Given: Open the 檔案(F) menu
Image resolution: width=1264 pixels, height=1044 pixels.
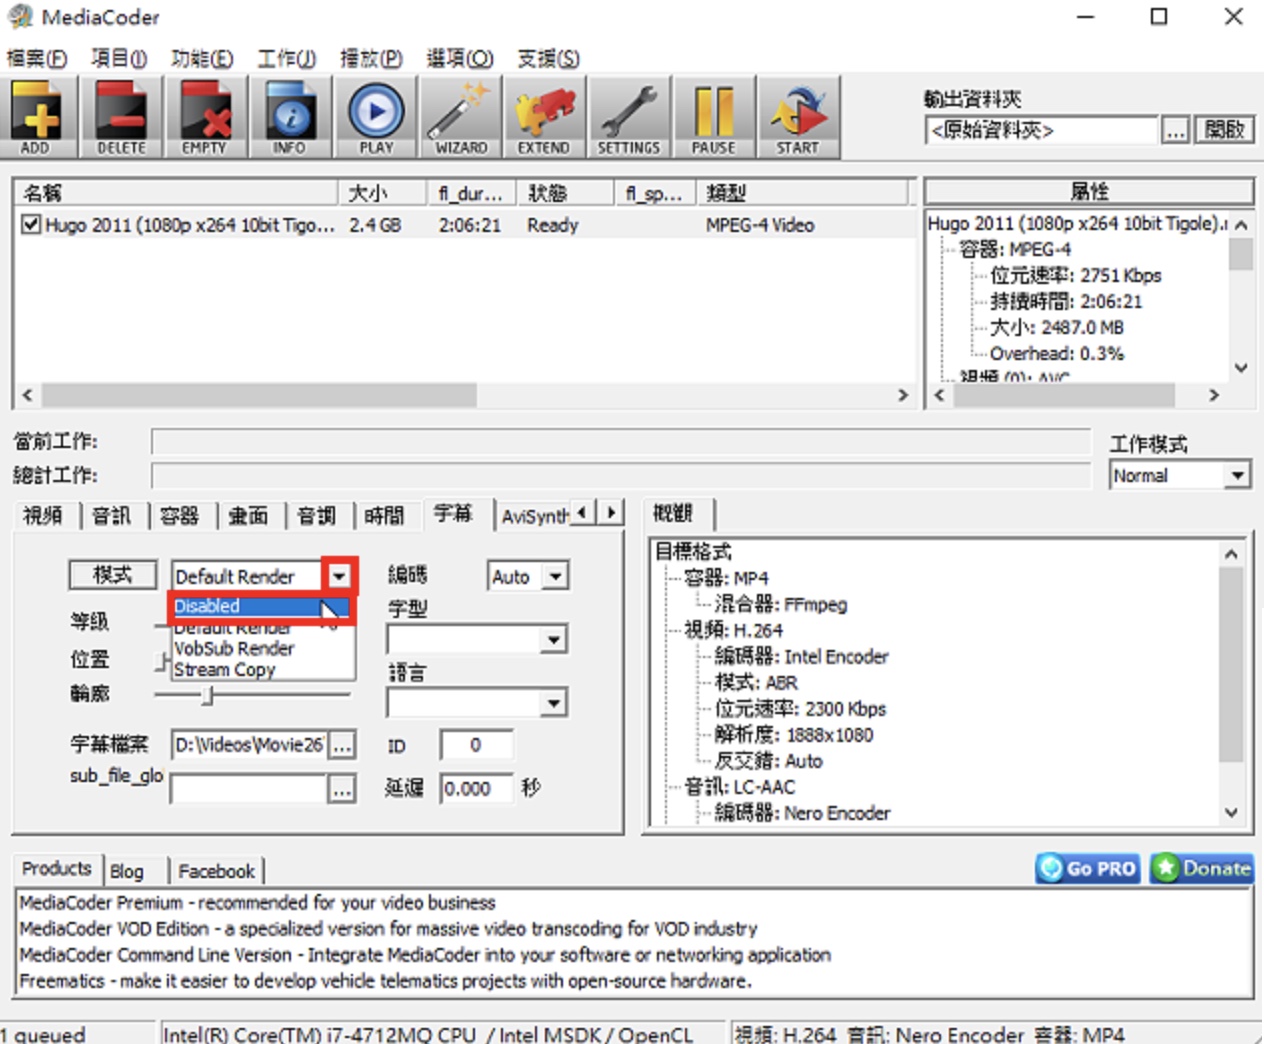Looking at the screenshot, I should point(37,58).
